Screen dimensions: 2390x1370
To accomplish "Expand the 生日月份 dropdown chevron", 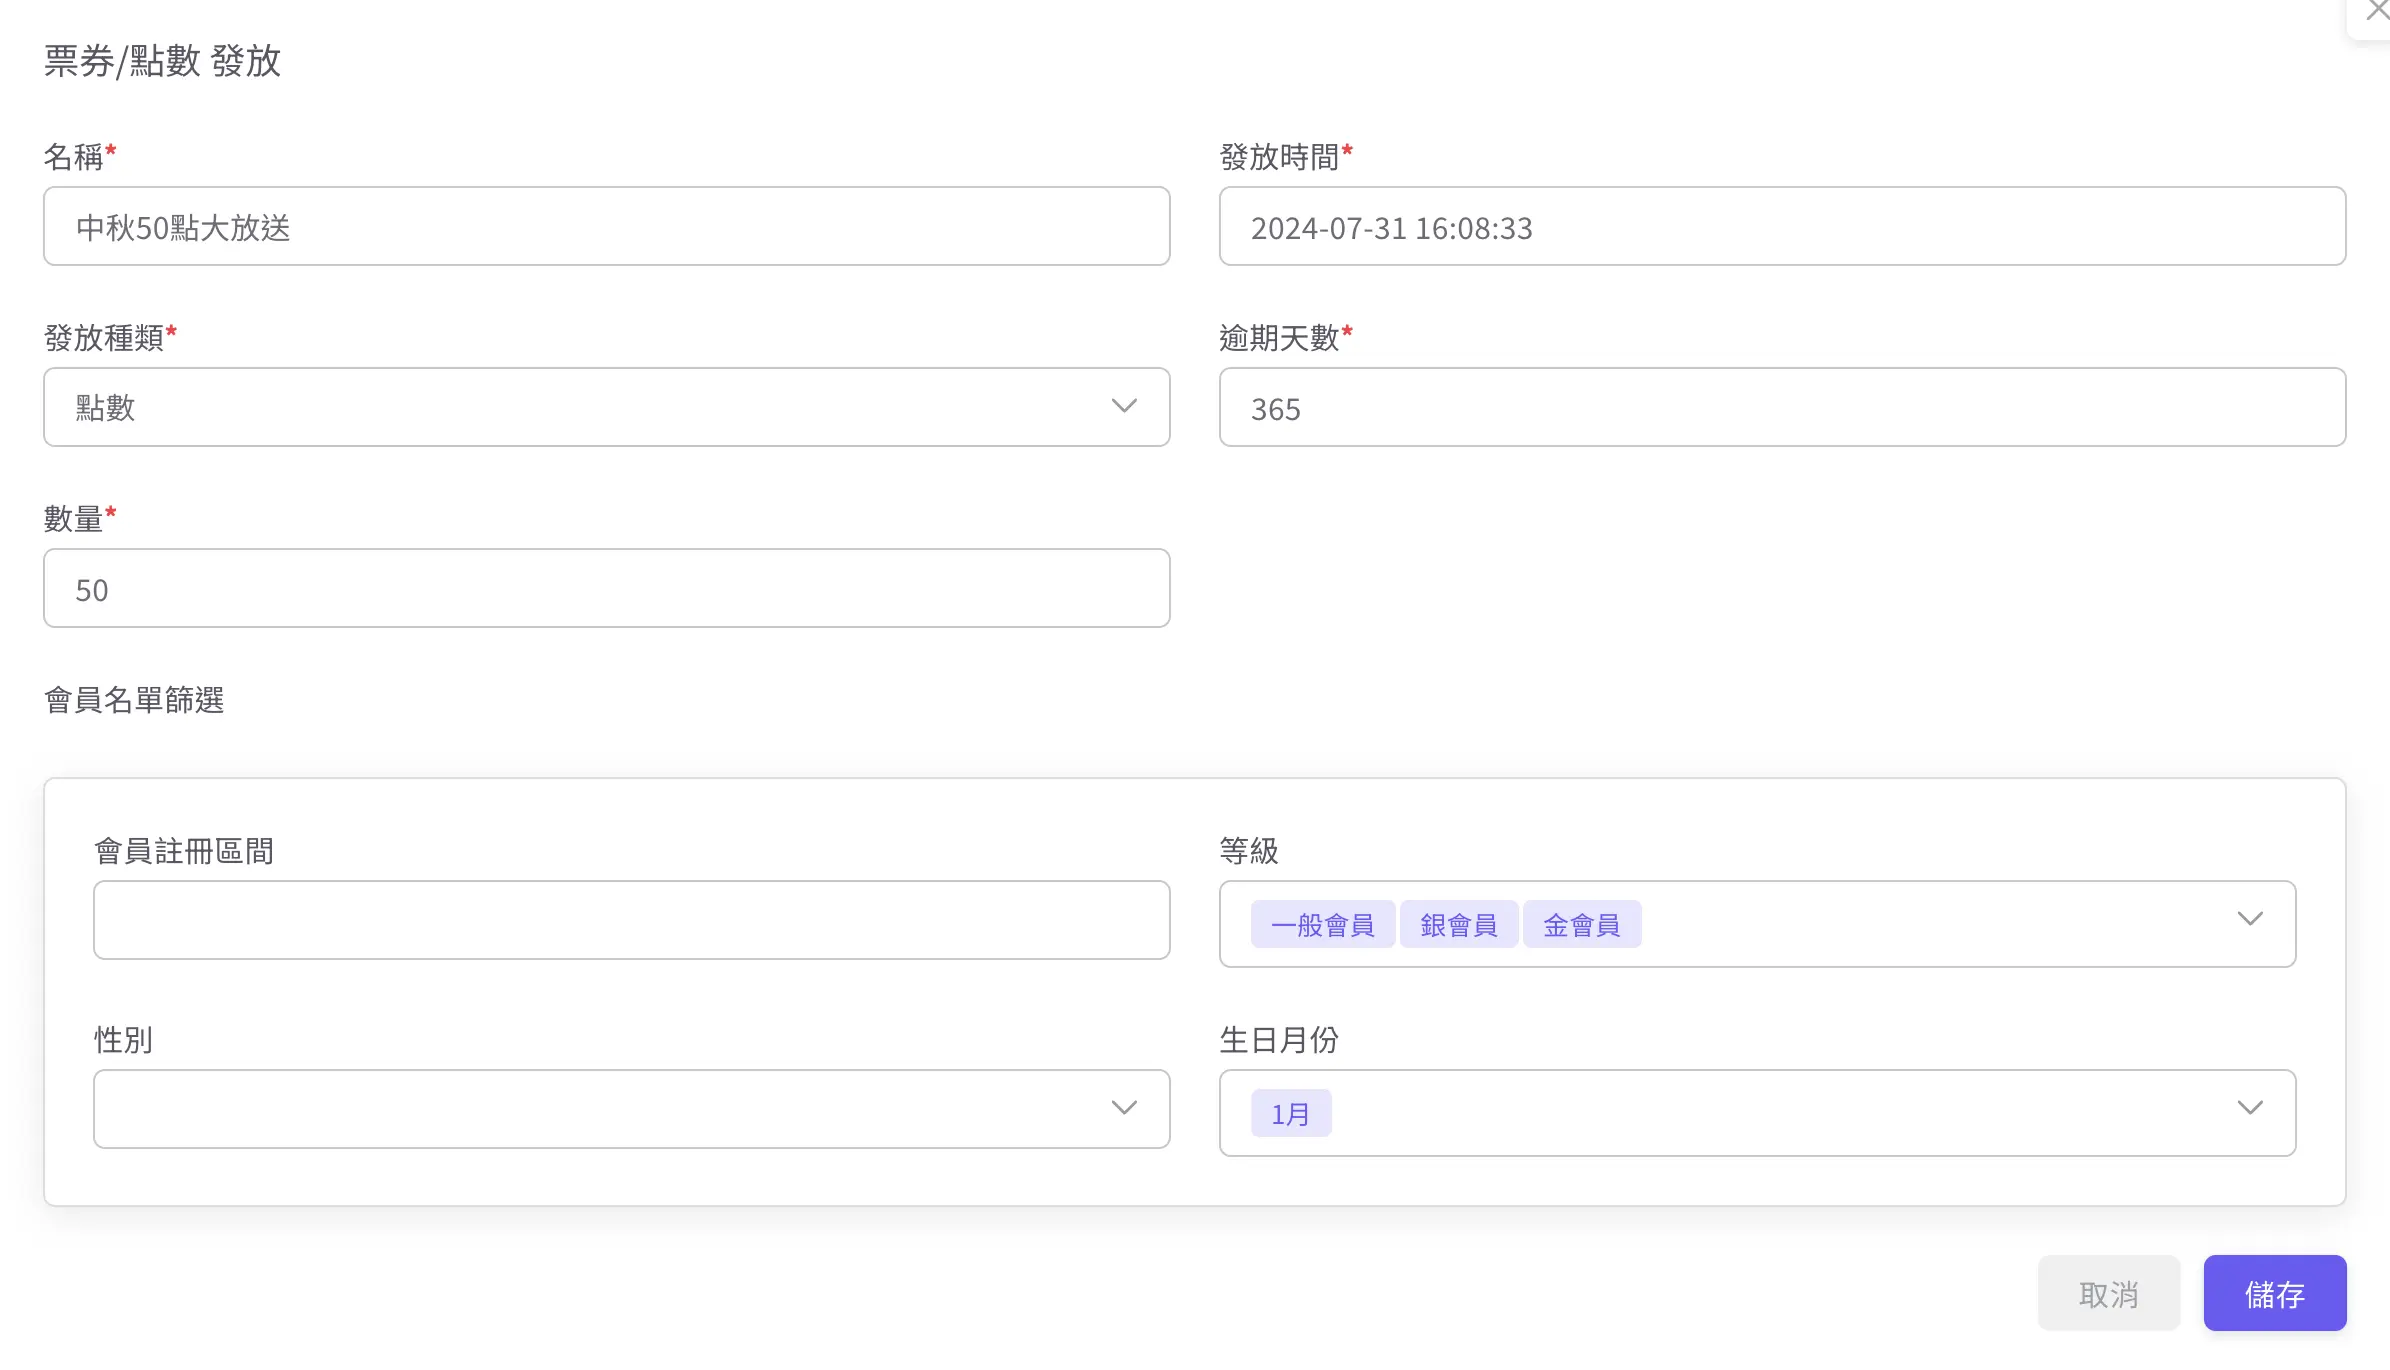I will point(2249,1109).
